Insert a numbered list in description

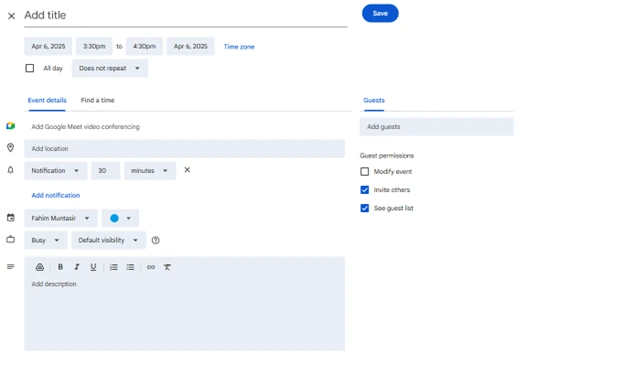click(x=114, y=267)
